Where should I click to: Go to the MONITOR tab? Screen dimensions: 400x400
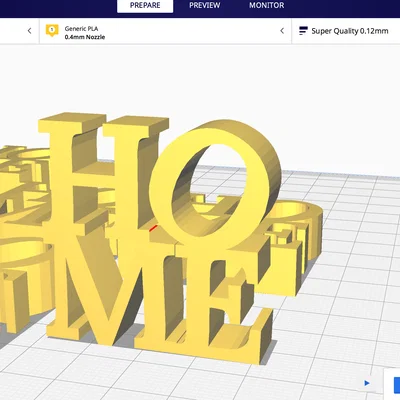point(267,6)
